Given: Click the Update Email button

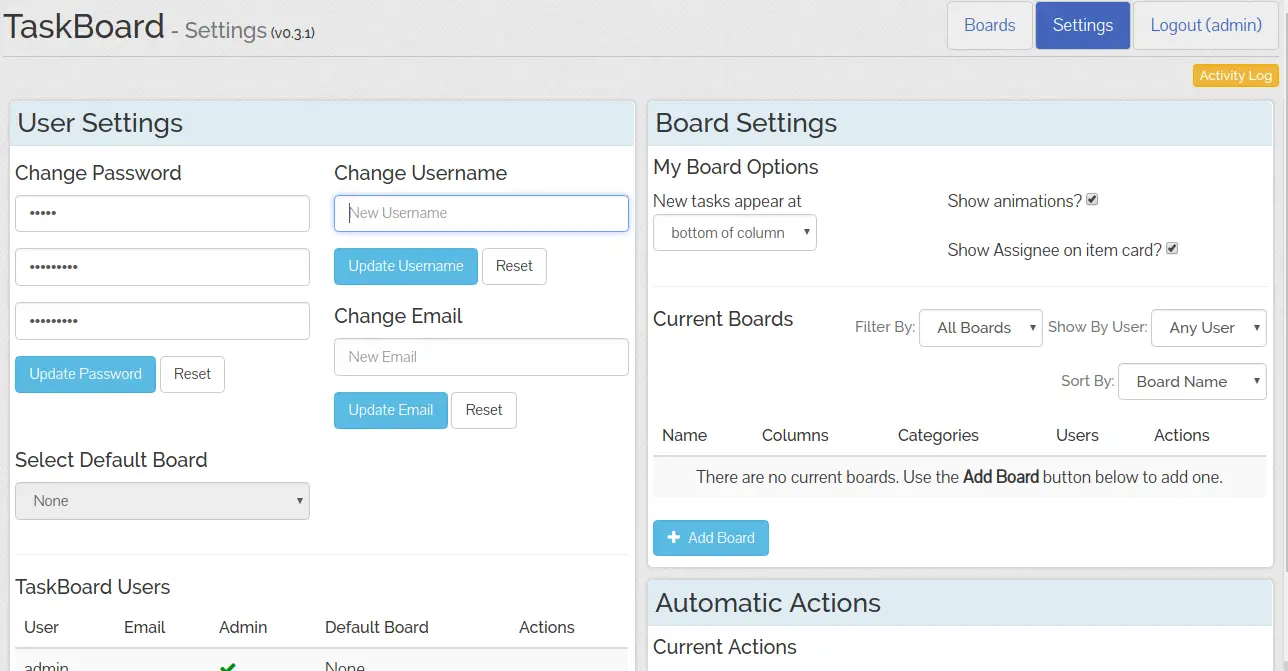Looking at the screenshot, I should pyautogui.click(x=391, y=410).
